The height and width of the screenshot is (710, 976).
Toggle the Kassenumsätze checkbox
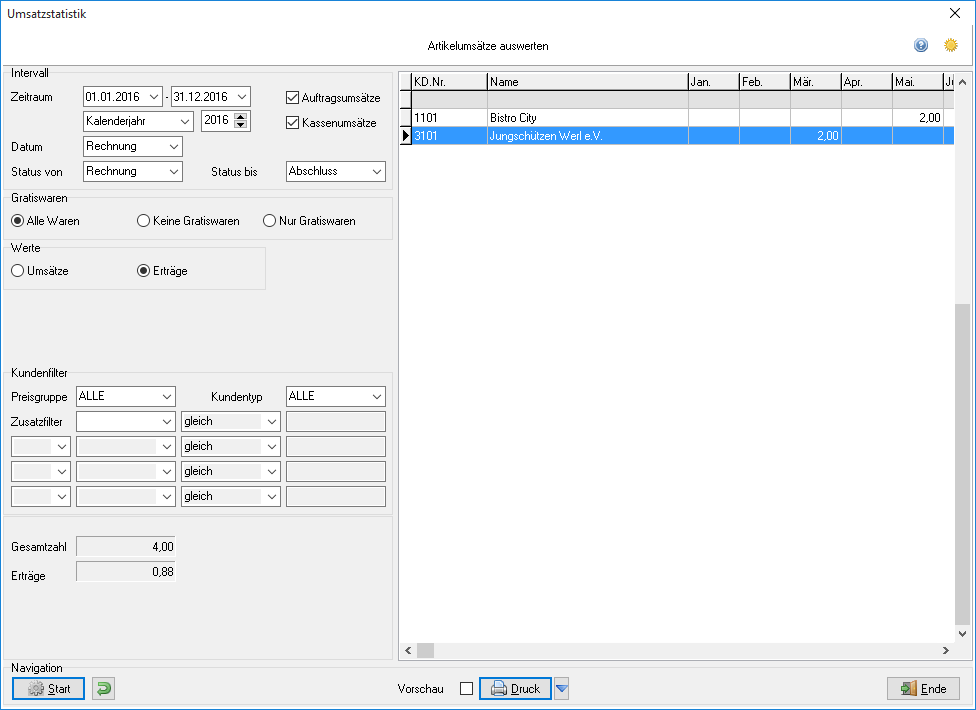(293, 123)
